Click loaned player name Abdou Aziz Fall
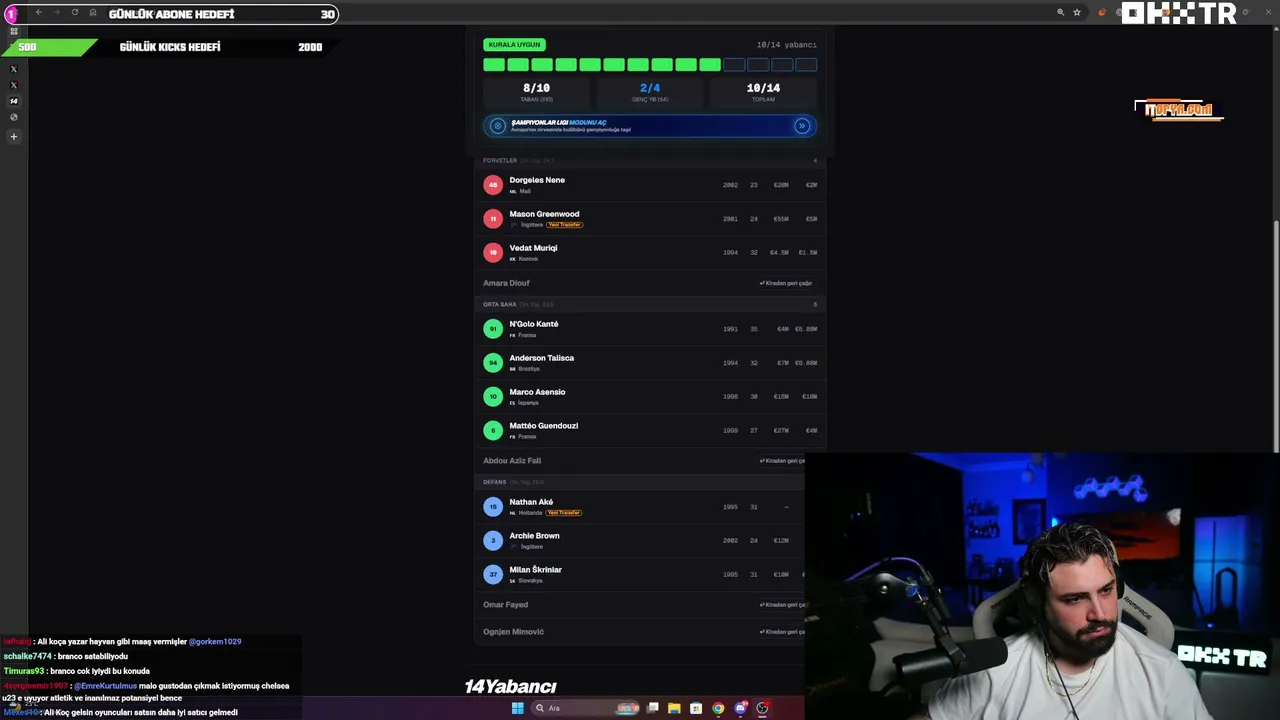Screen dimensions: 1280x720 point(512,461)
